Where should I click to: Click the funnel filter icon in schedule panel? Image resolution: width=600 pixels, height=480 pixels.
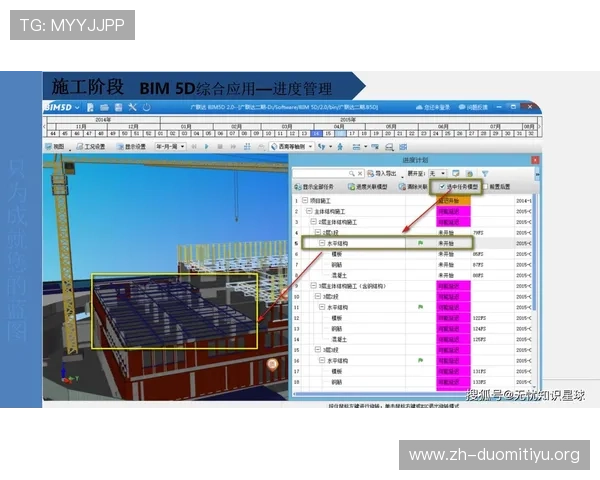pyautogui.click(x=485, y=174)
